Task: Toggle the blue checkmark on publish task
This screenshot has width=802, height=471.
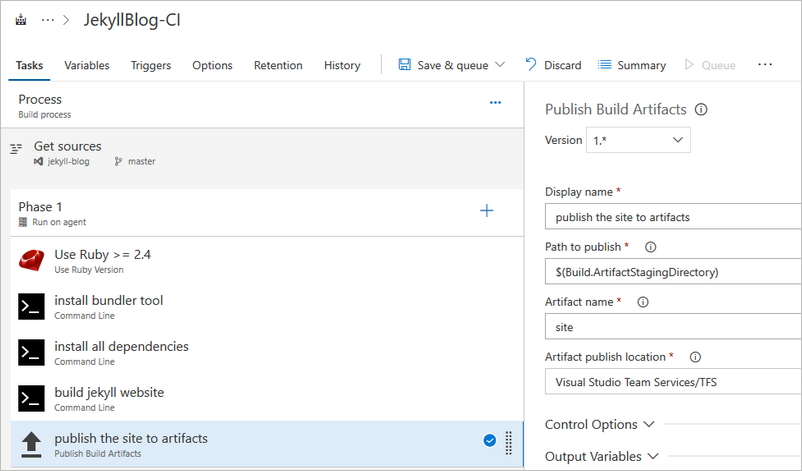Action: point(490,440)
